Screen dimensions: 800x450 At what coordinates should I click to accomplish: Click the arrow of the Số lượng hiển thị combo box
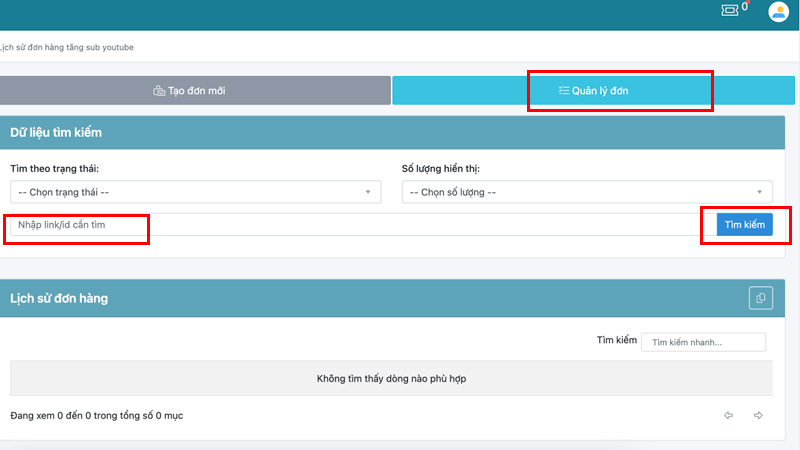point(759,192)
